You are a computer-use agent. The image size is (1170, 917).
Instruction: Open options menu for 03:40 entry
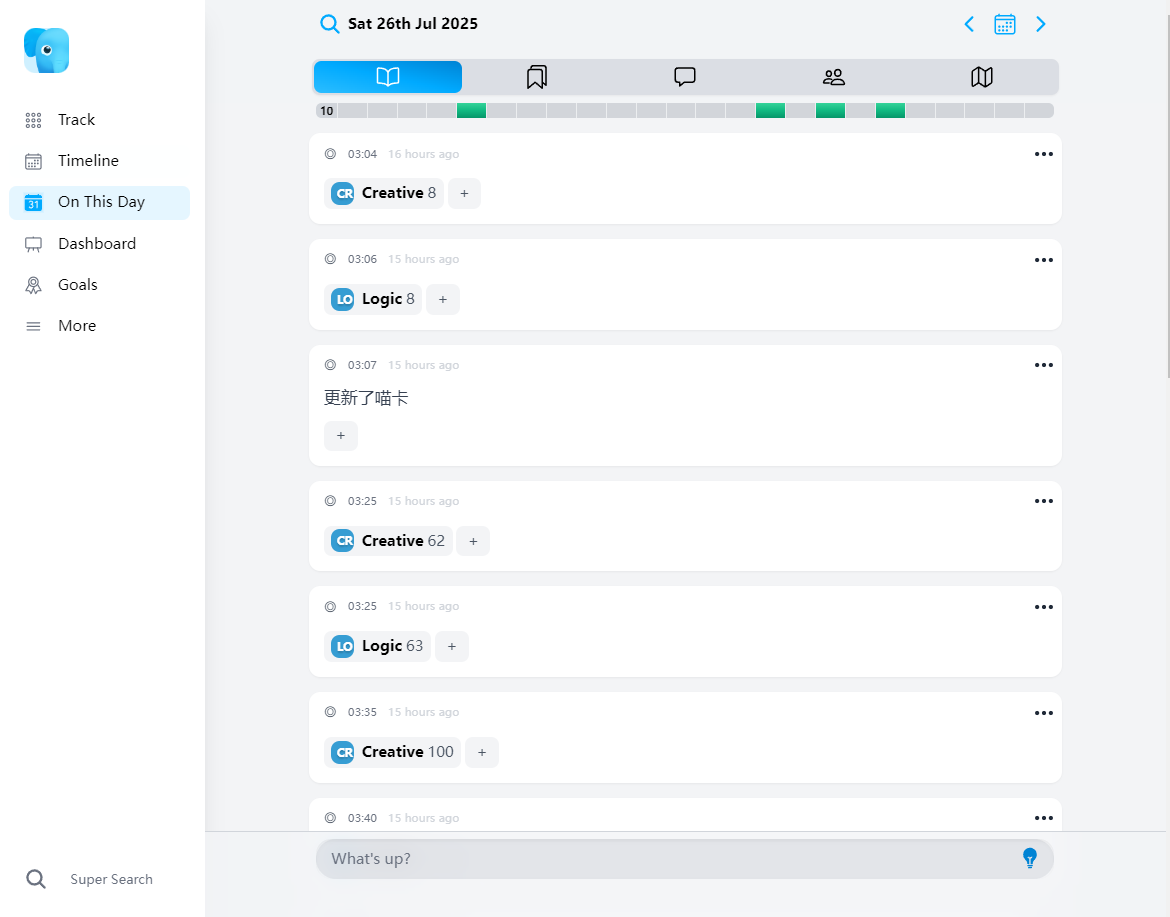click(1043, 819)
